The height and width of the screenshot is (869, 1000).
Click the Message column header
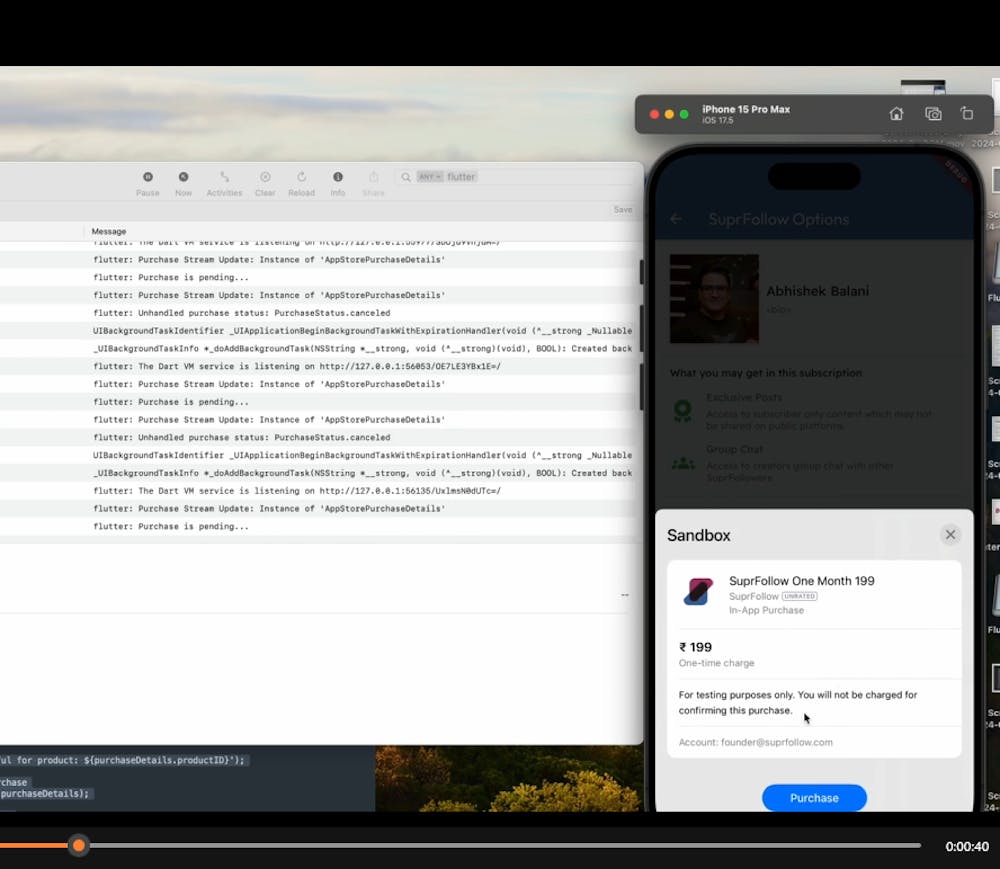click(108, 231)
